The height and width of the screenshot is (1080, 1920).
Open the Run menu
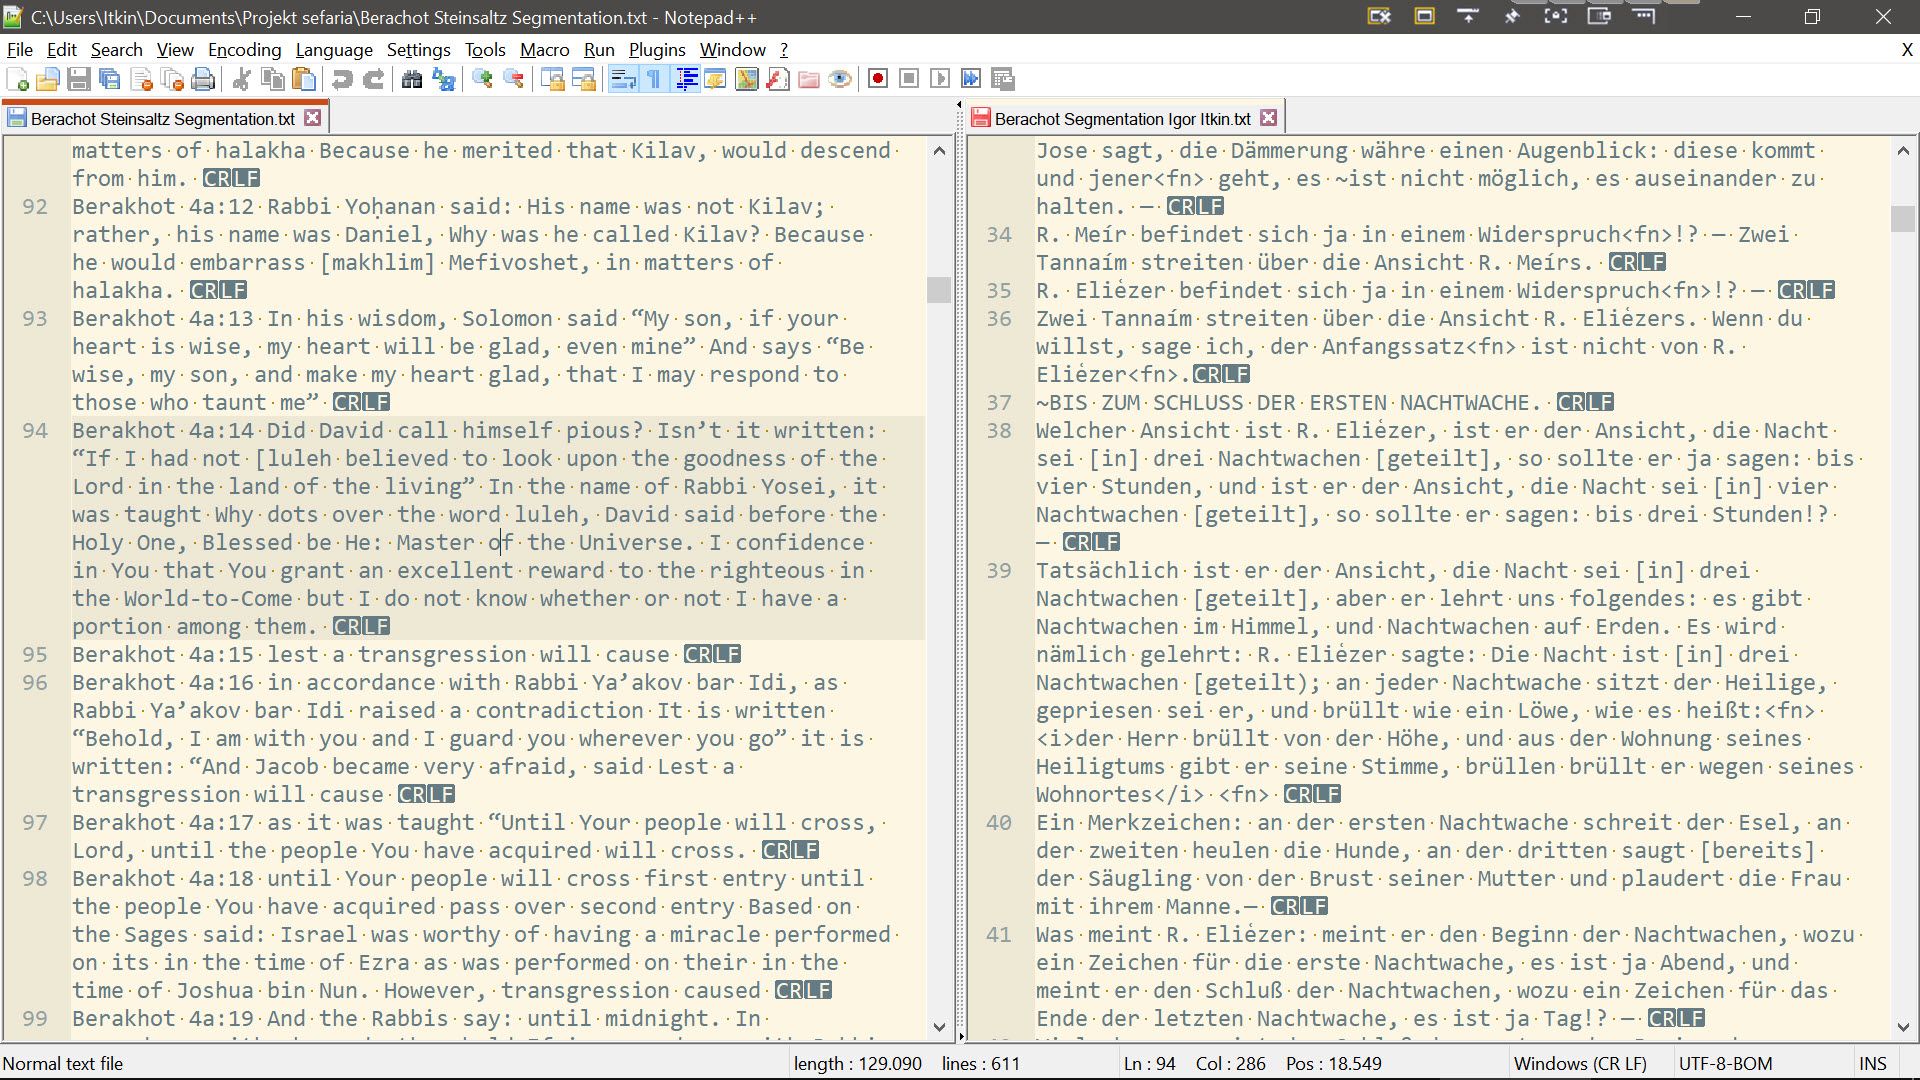[599, 50]
